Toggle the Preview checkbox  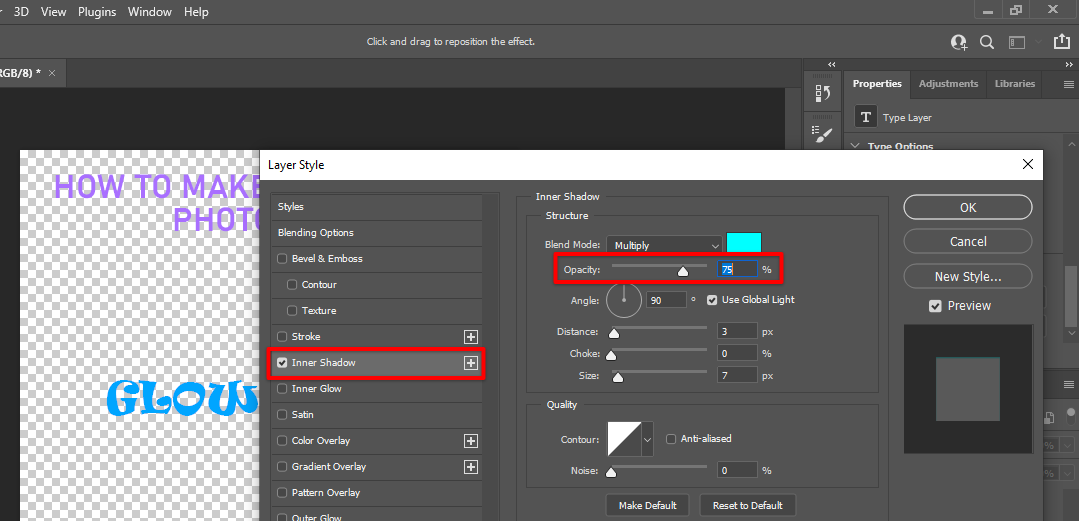click(935, 306)
